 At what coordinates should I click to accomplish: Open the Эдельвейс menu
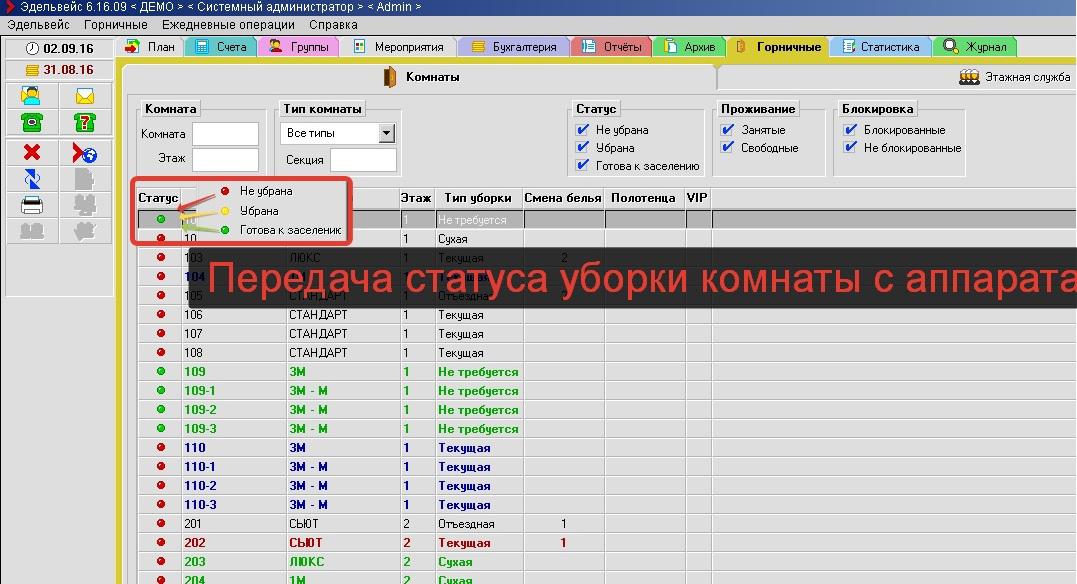[38, 25]
